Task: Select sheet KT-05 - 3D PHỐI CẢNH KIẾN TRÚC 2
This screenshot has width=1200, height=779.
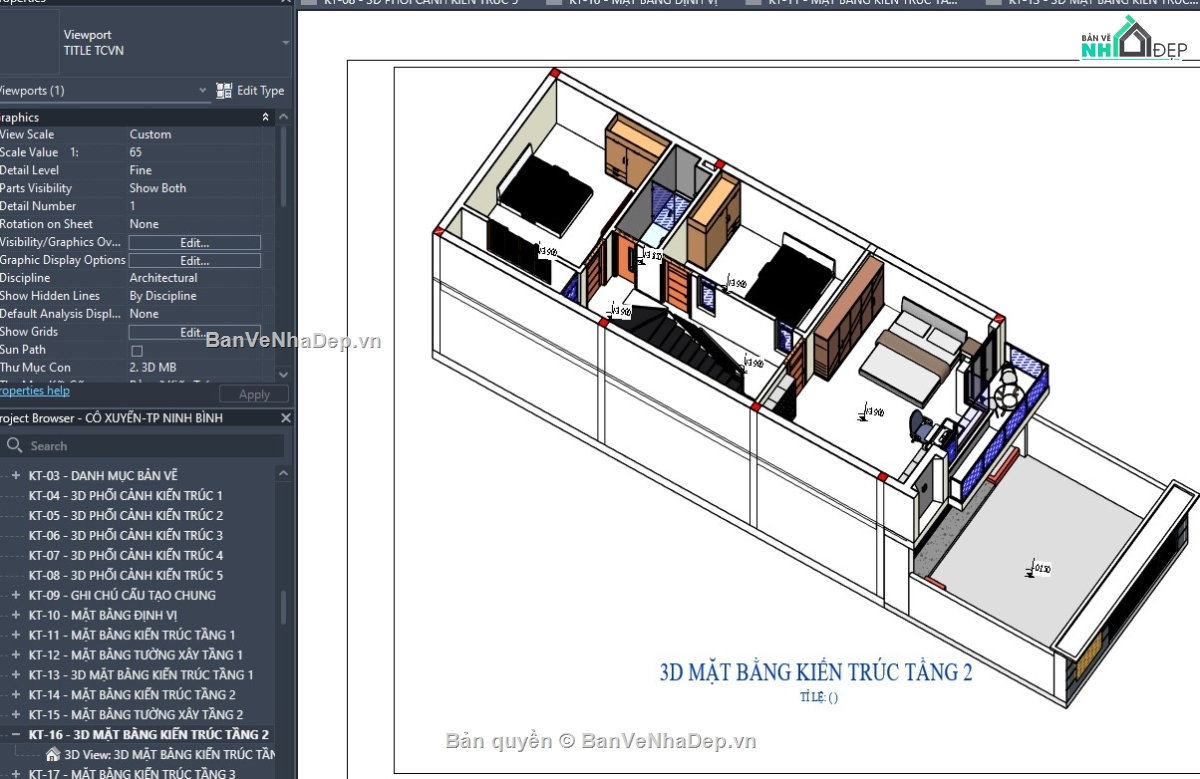Action: pyautogui.click(x=125, y=515)
